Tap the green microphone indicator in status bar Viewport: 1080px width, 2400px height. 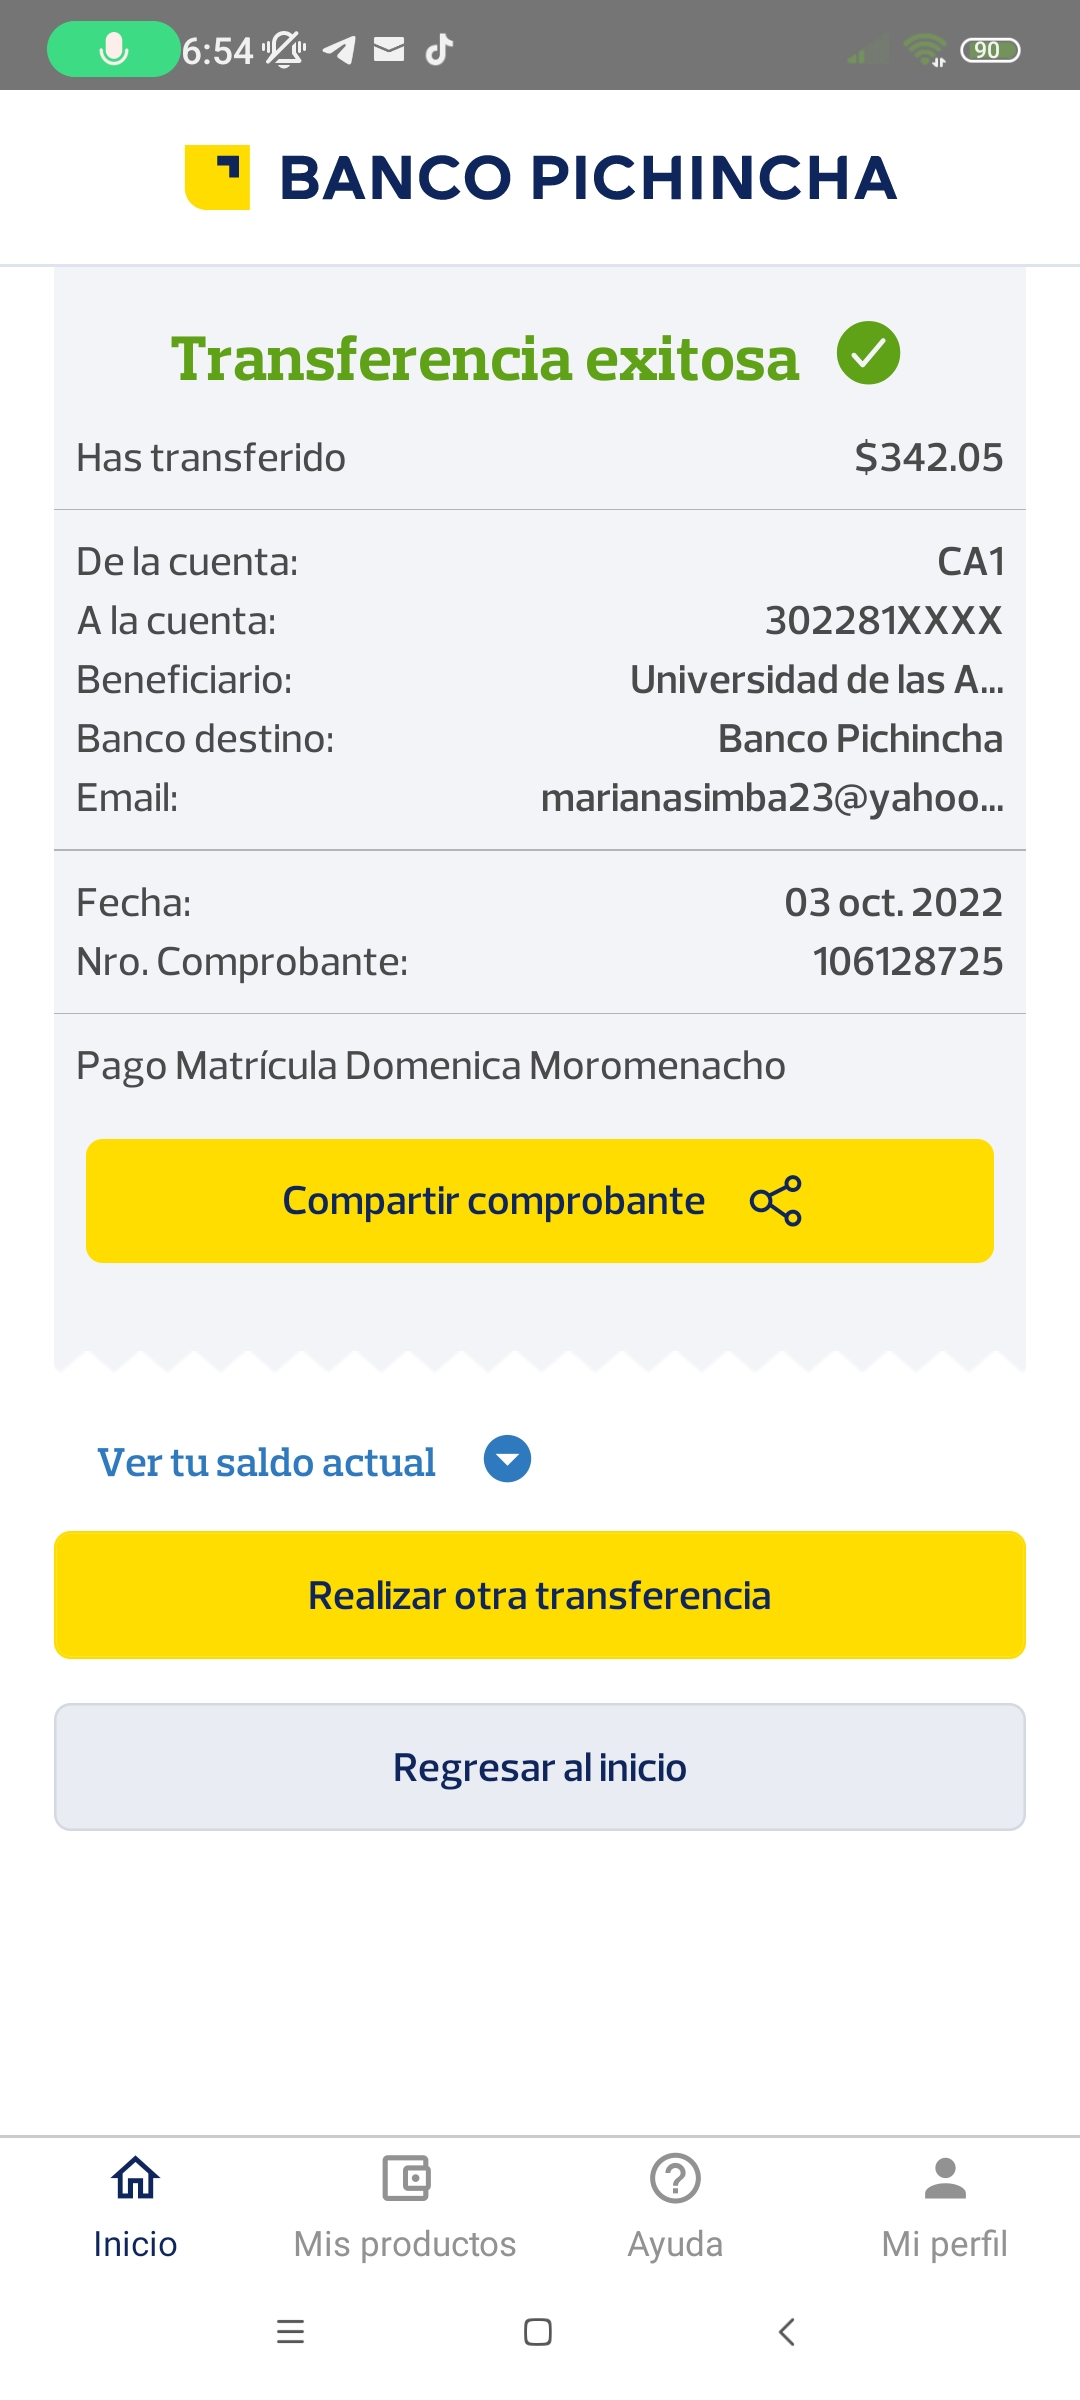[x=113, y=49]
